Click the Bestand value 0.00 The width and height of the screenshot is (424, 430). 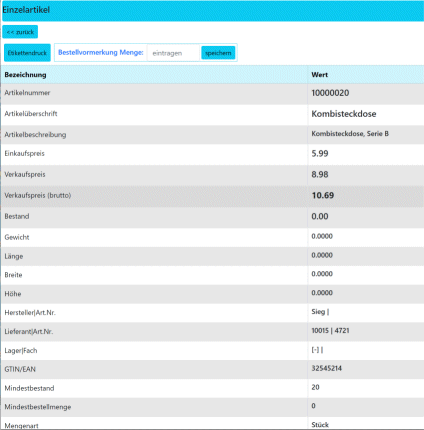320,217
